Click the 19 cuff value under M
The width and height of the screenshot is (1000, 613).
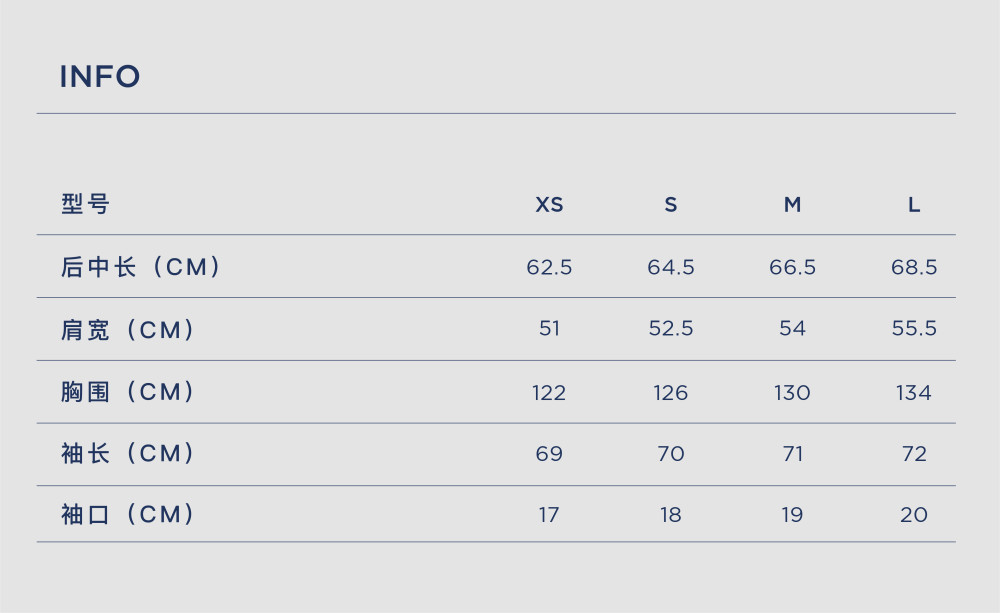coord(792,515)
